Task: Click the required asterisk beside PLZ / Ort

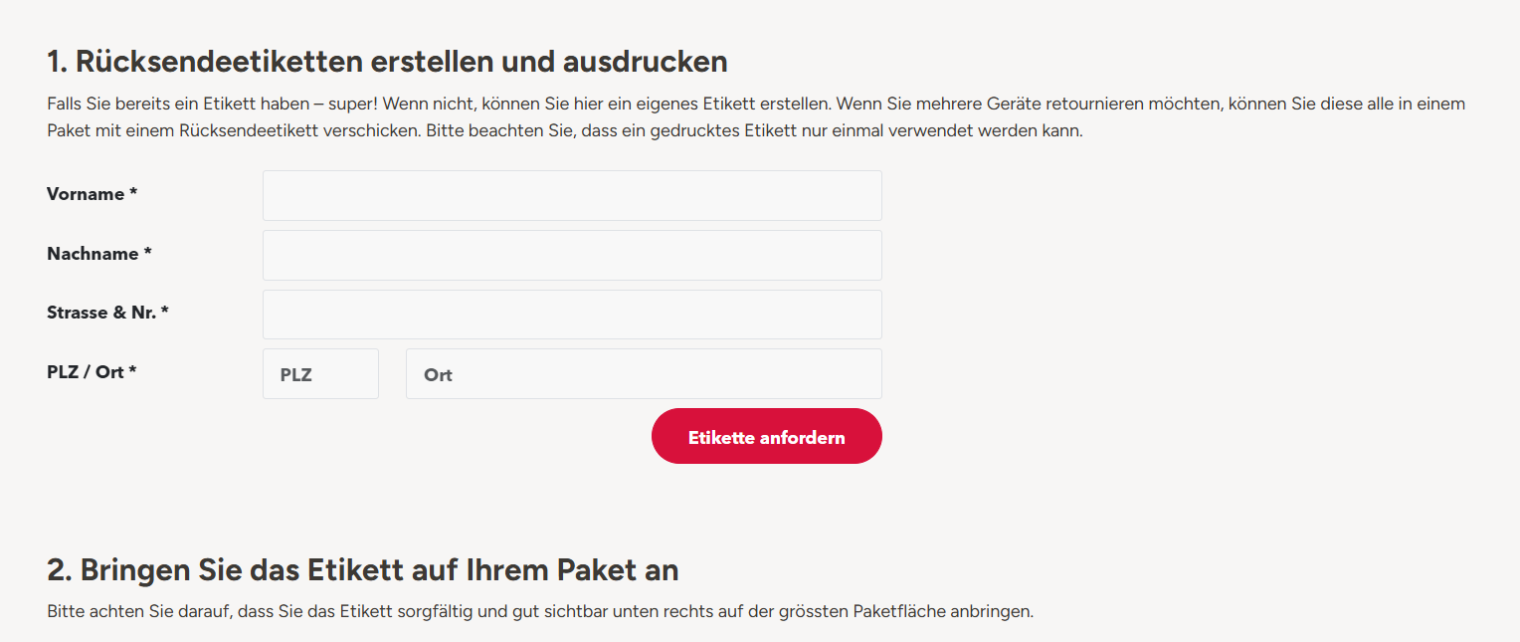Action: (x=132, y=371)
